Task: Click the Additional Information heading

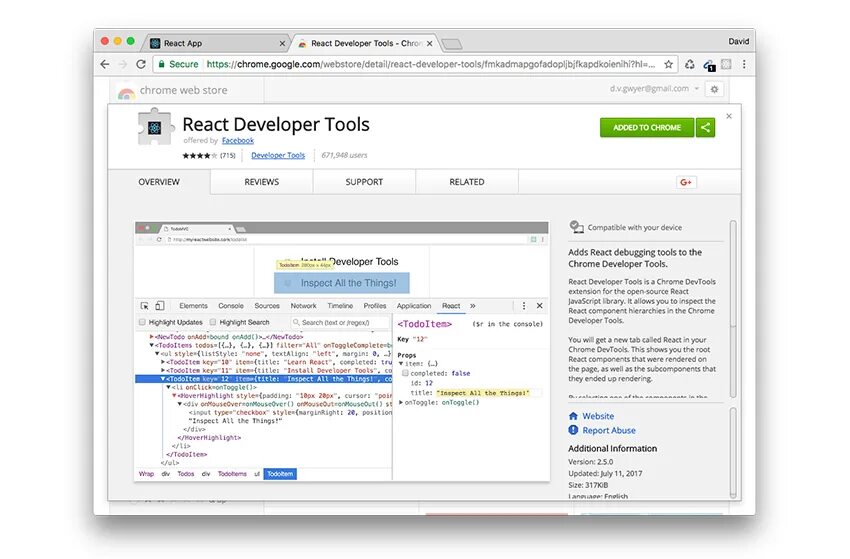Action: click(x=612, y=448)
